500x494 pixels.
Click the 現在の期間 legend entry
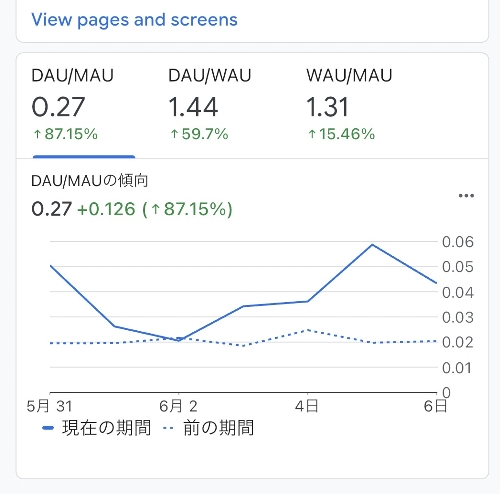(97, 428)
